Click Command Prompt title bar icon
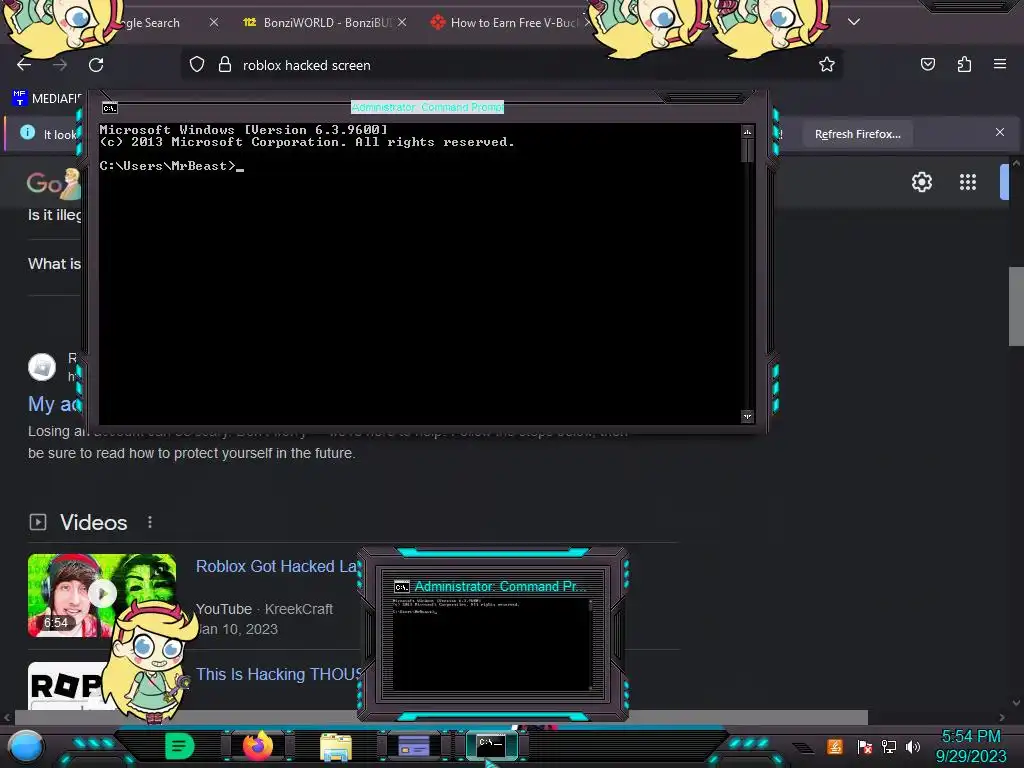Screen dimensions: 1024x768 [110, 108]
